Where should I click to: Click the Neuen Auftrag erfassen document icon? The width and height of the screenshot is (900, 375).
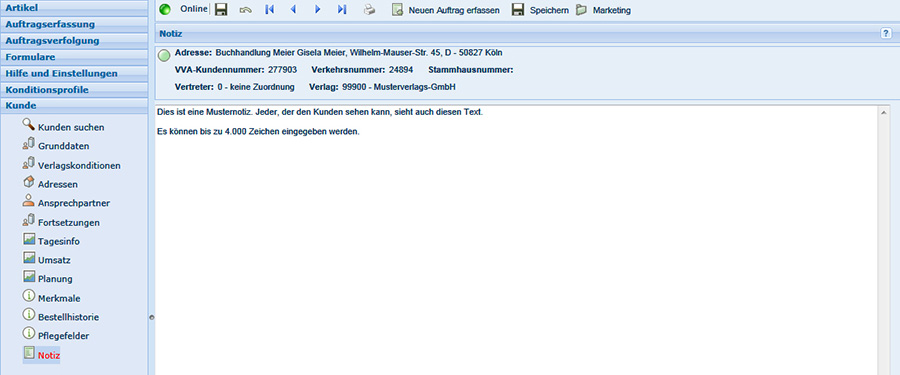click(x=397, y=10)
